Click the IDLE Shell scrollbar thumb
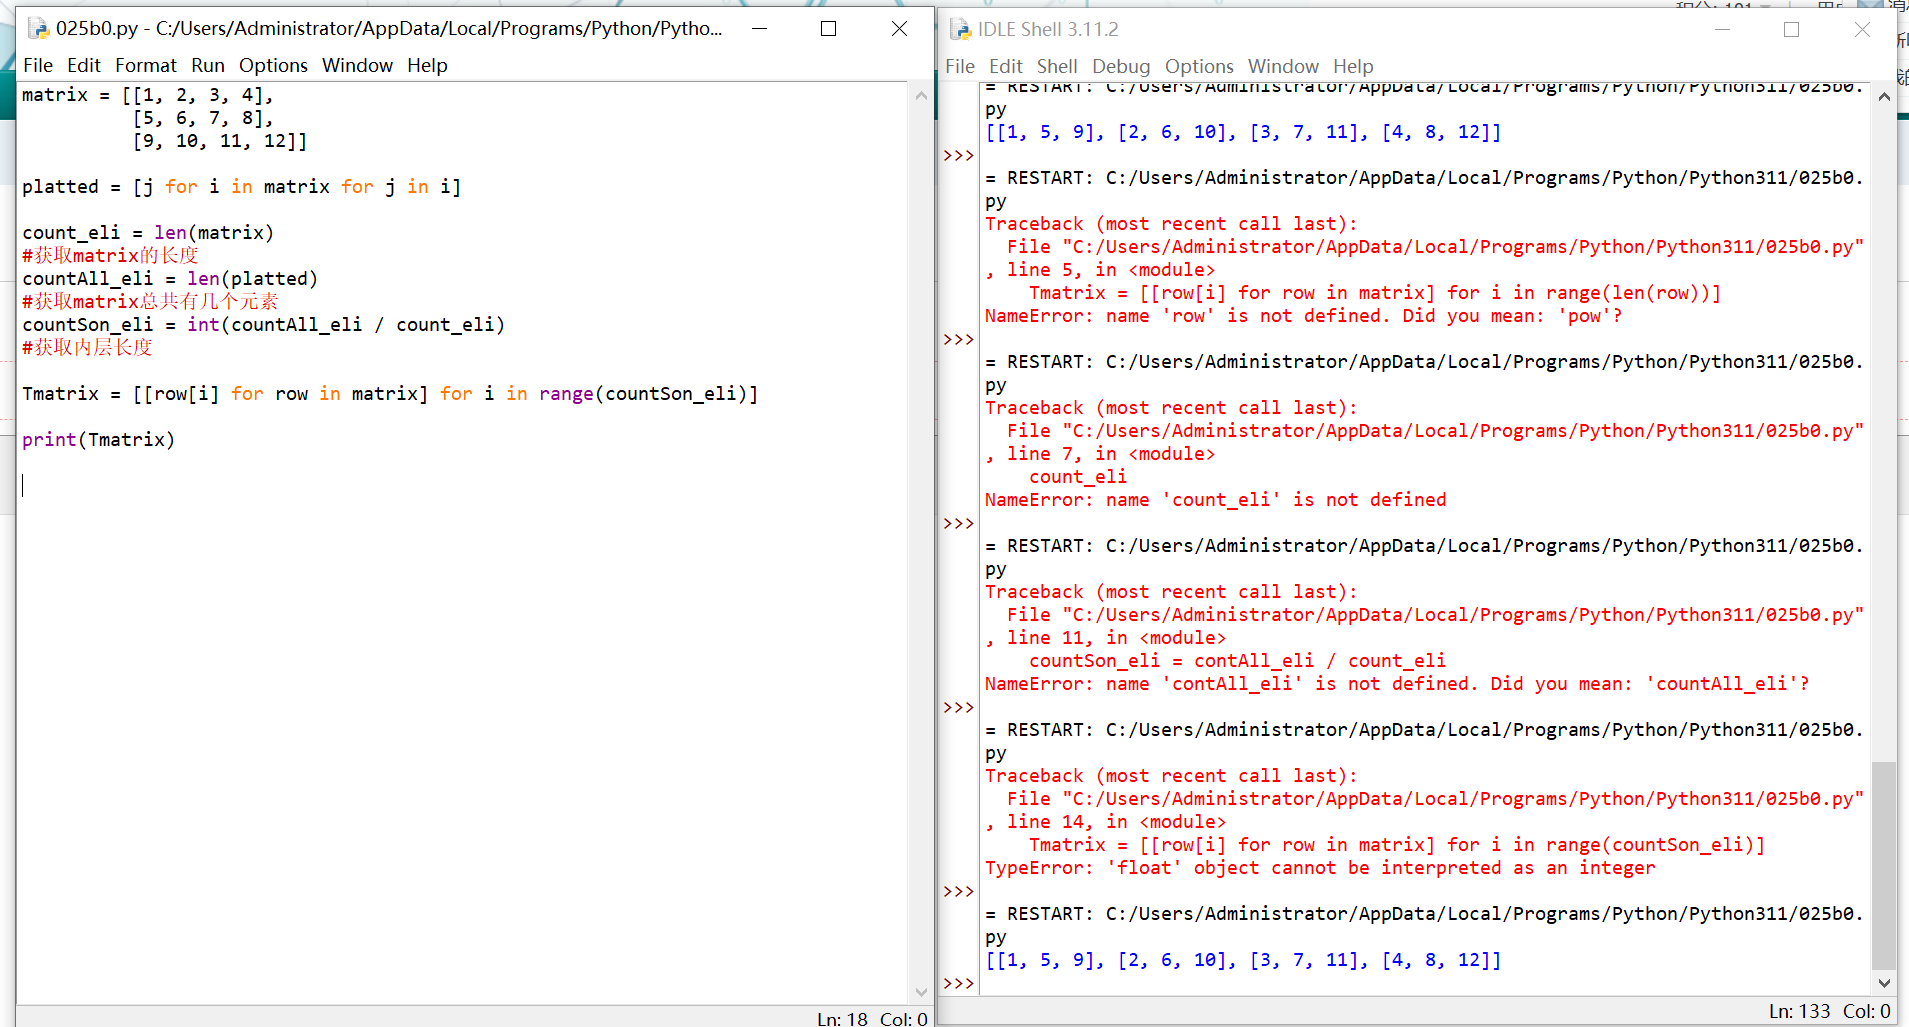Image resolution: width=1909 pixels, height=1027 pixels. (x=1884, y=866)
